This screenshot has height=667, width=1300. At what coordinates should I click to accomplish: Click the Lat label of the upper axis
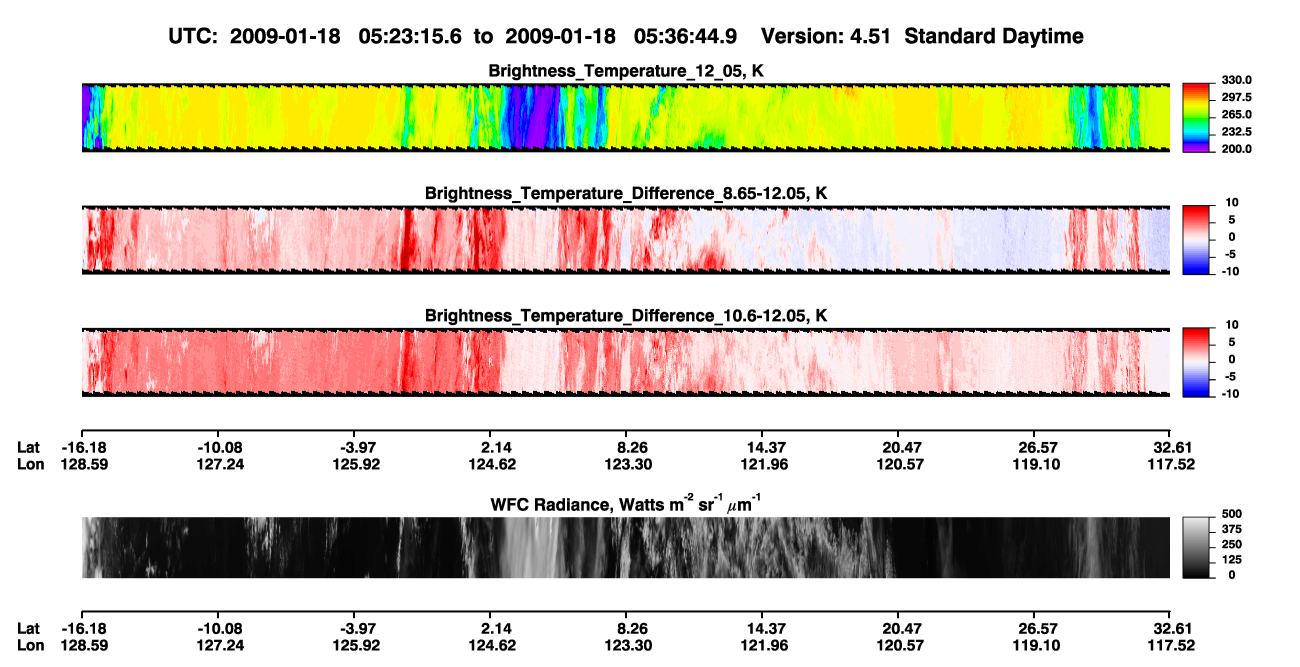click(x=29, y=447)
